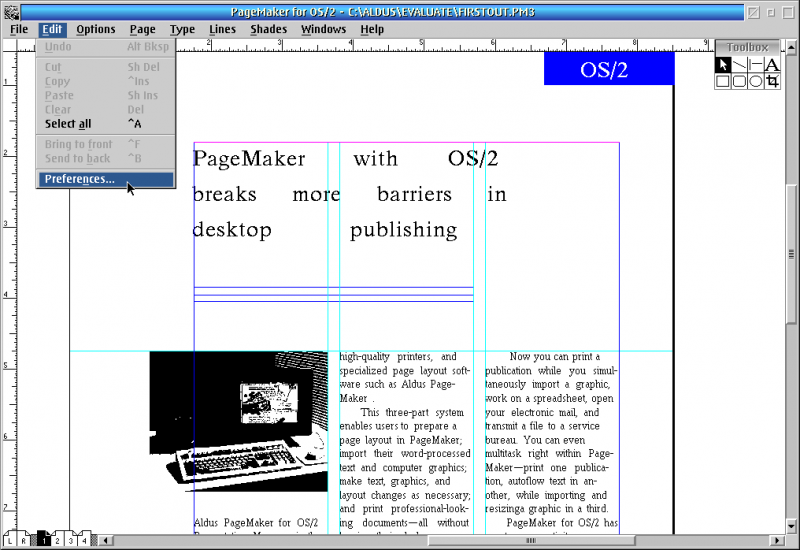The image size is (800, 550).
Task: Click the ruler zero-point corner box
Action: [10, 46]
